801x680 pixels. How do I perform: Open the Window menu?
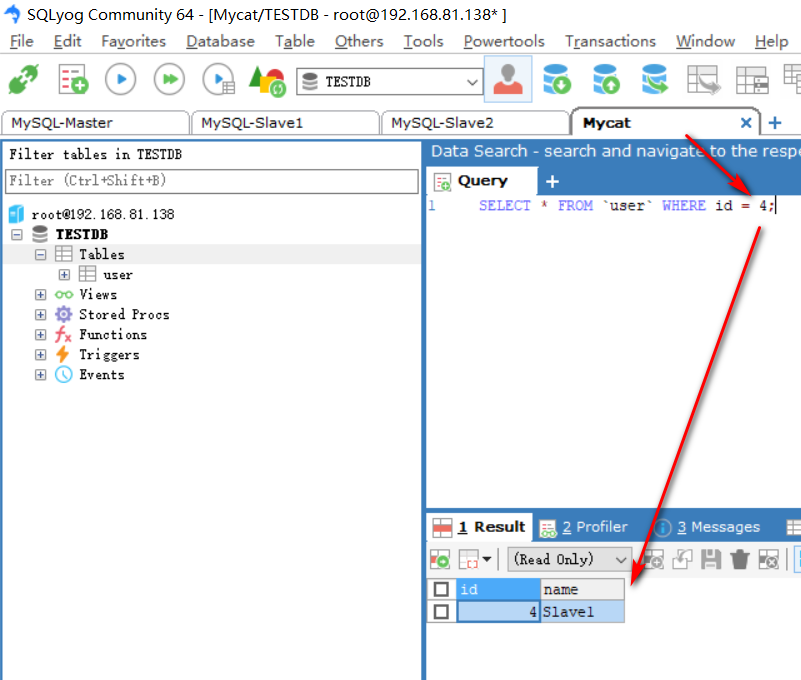[x=705, y=41]
